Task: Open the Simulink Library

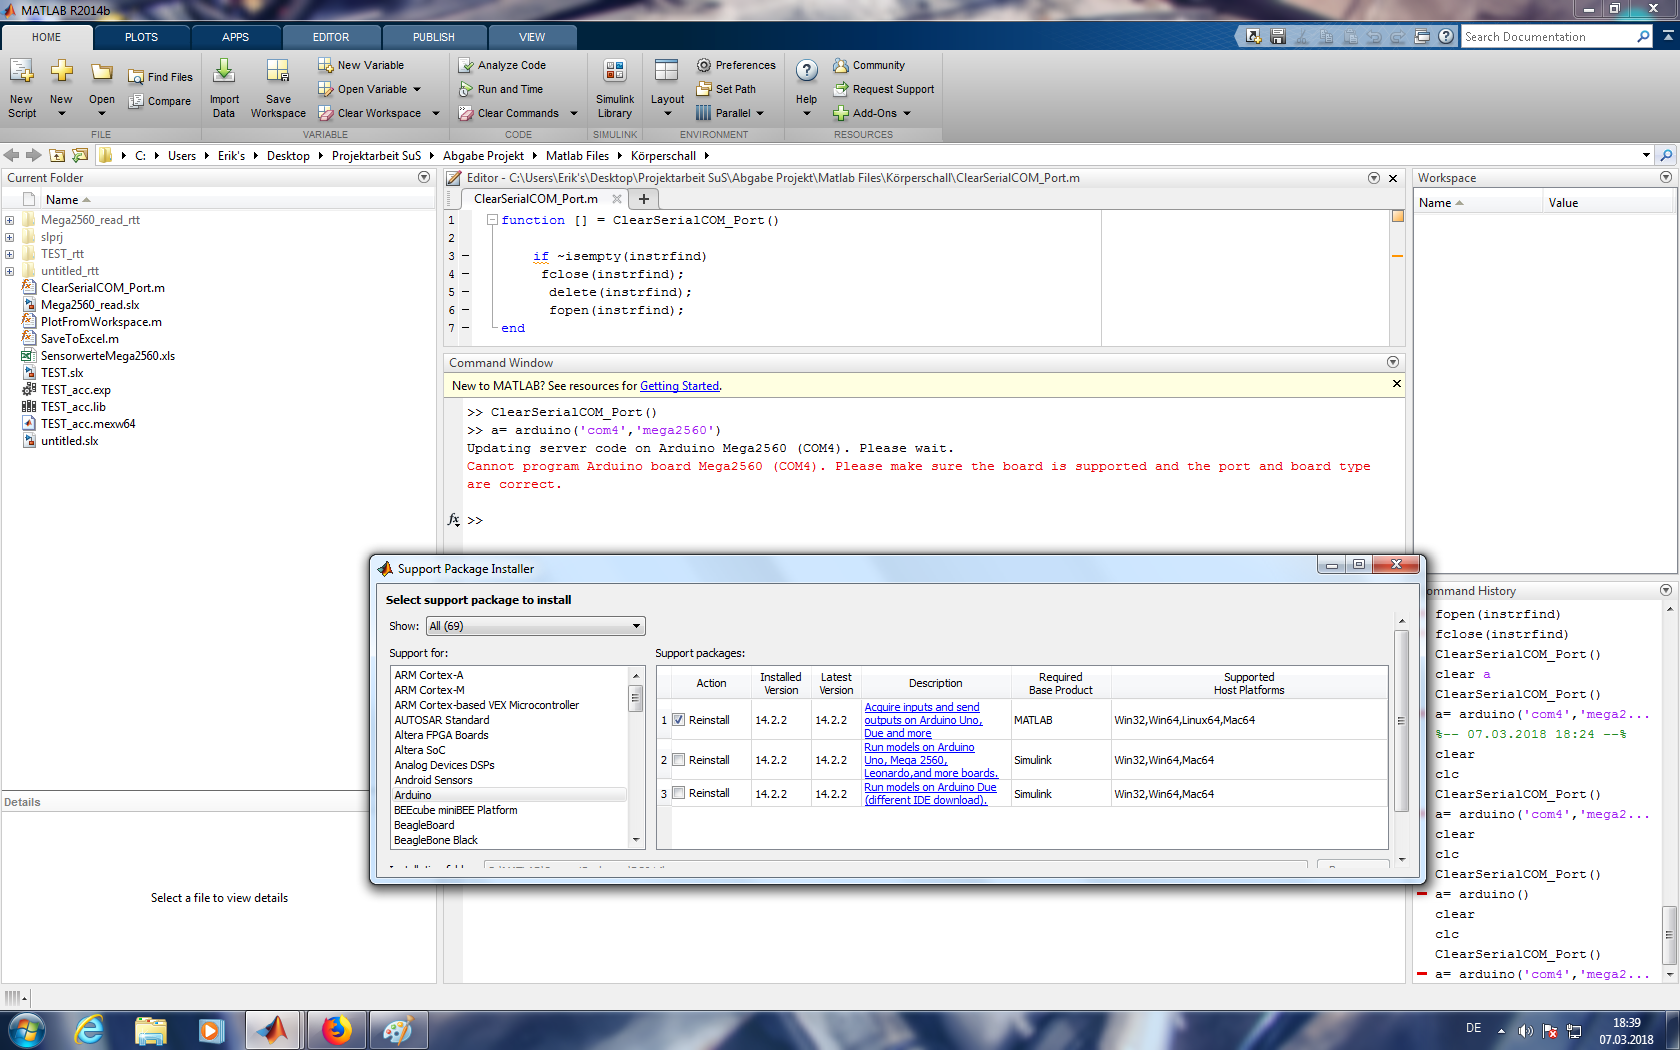Action: [x=614, y=72]
